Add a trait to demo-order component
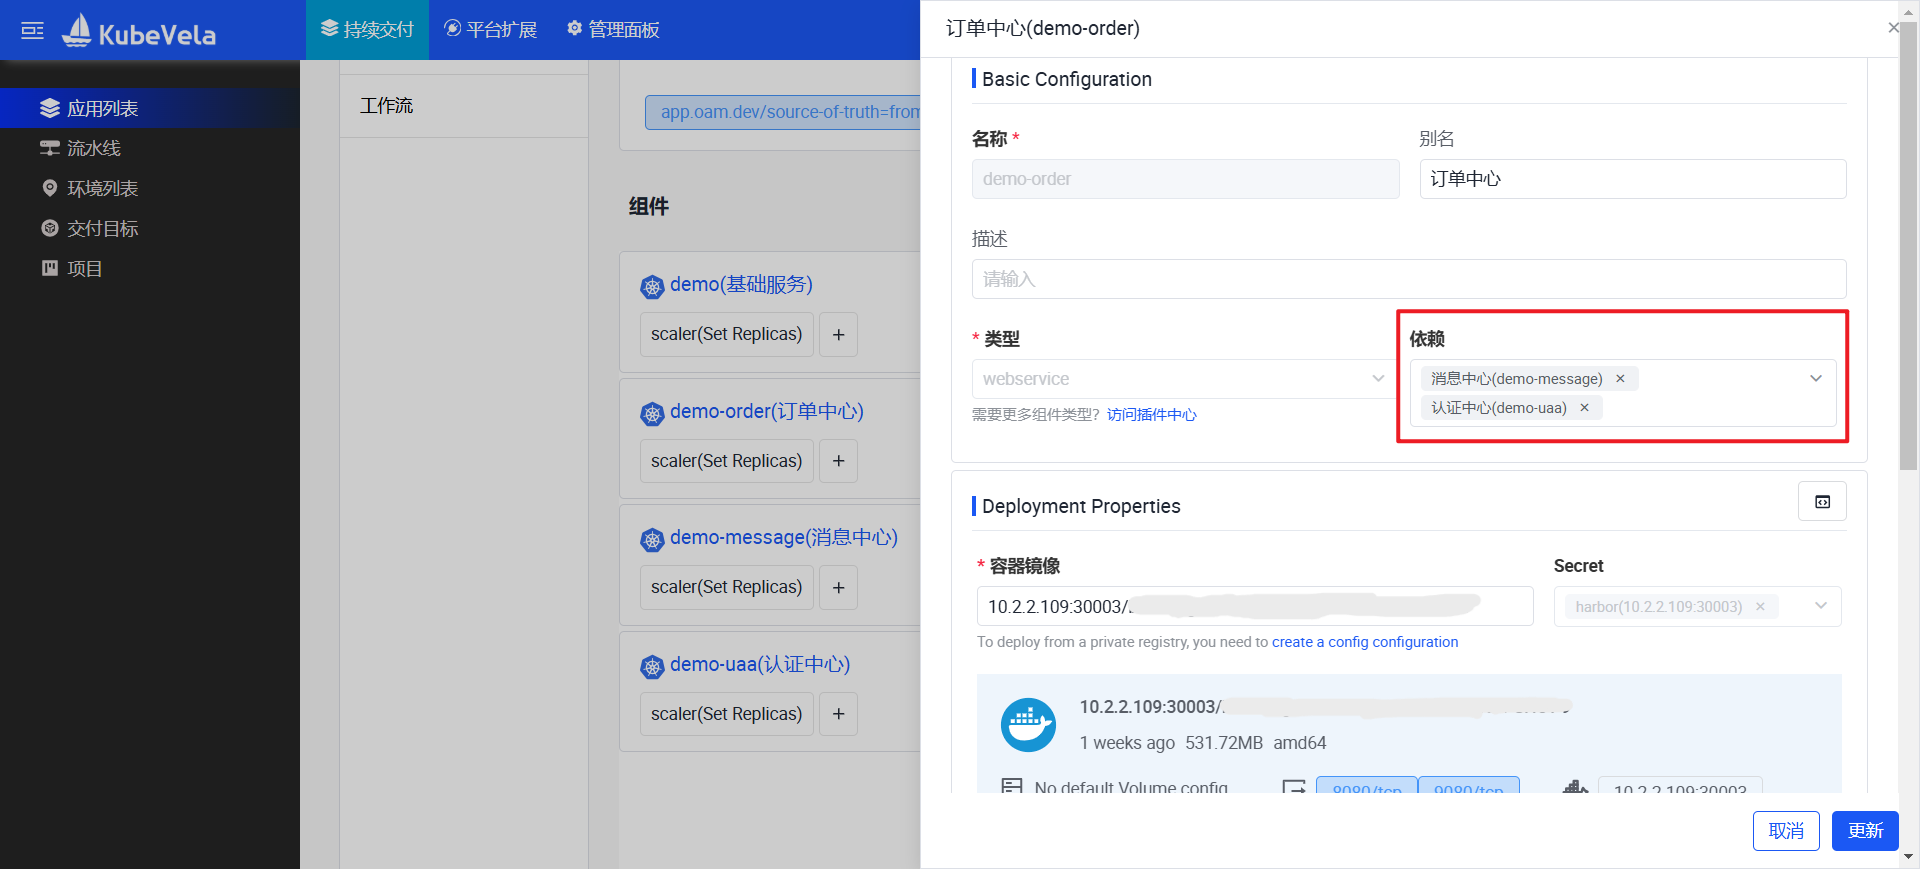The width and height of the screenshot is (1920, 869). pos(838,461)
